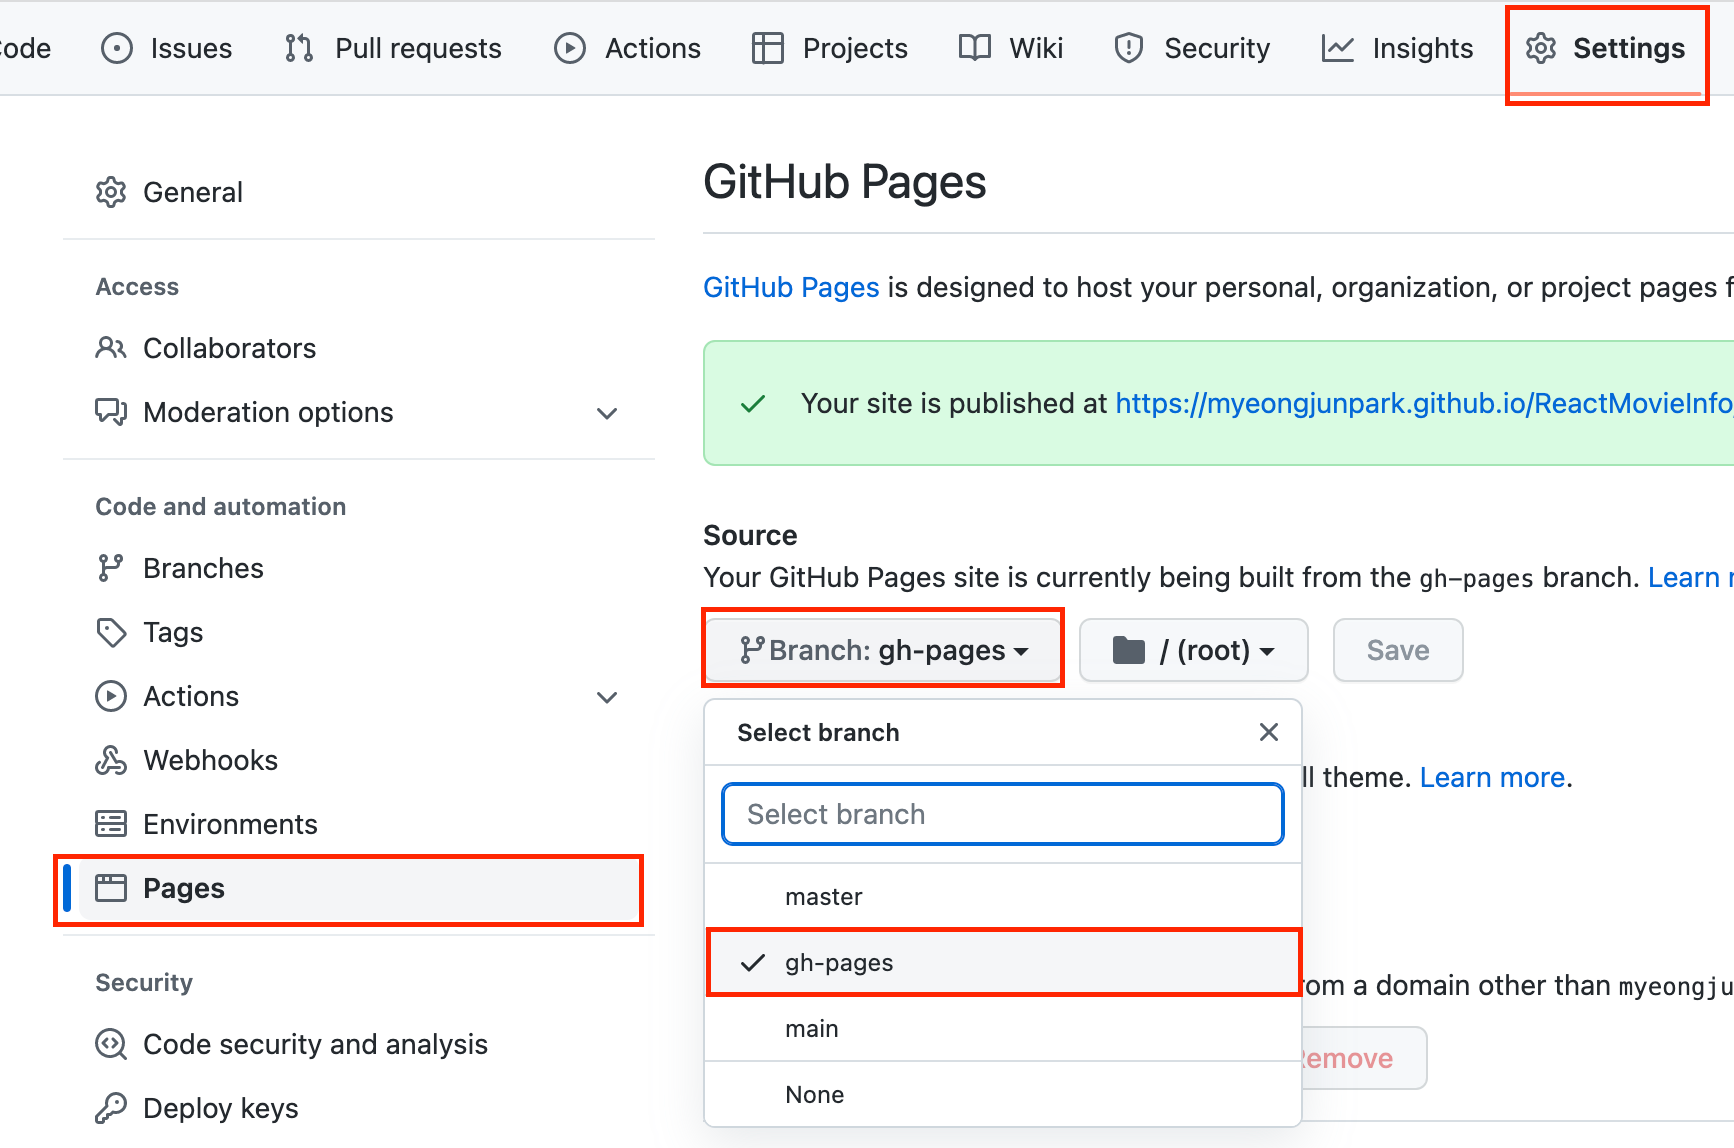1734x1148 pixels.
Task: Open Environments settings
Action: click(359, 824)
